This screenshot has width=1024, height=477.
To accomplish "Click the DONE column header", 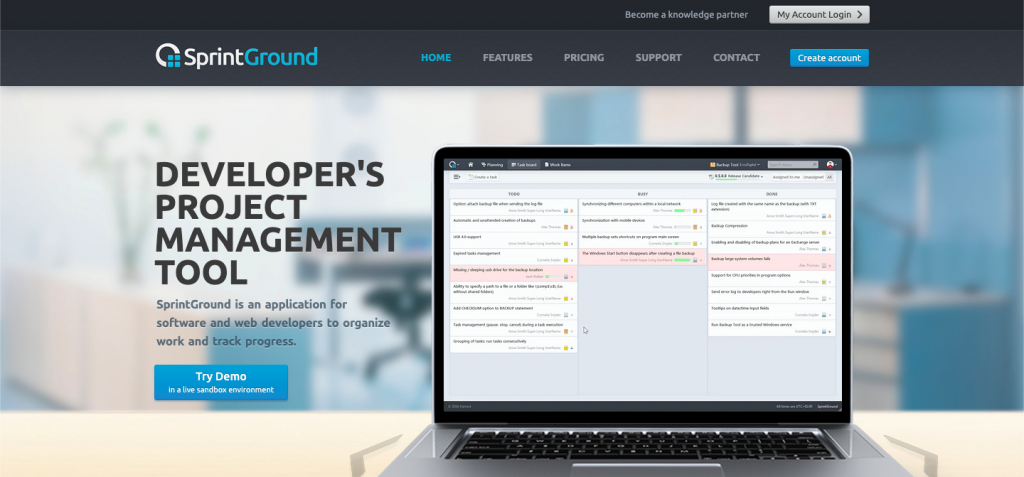I will pyautogui.click(x=772, y=194).
